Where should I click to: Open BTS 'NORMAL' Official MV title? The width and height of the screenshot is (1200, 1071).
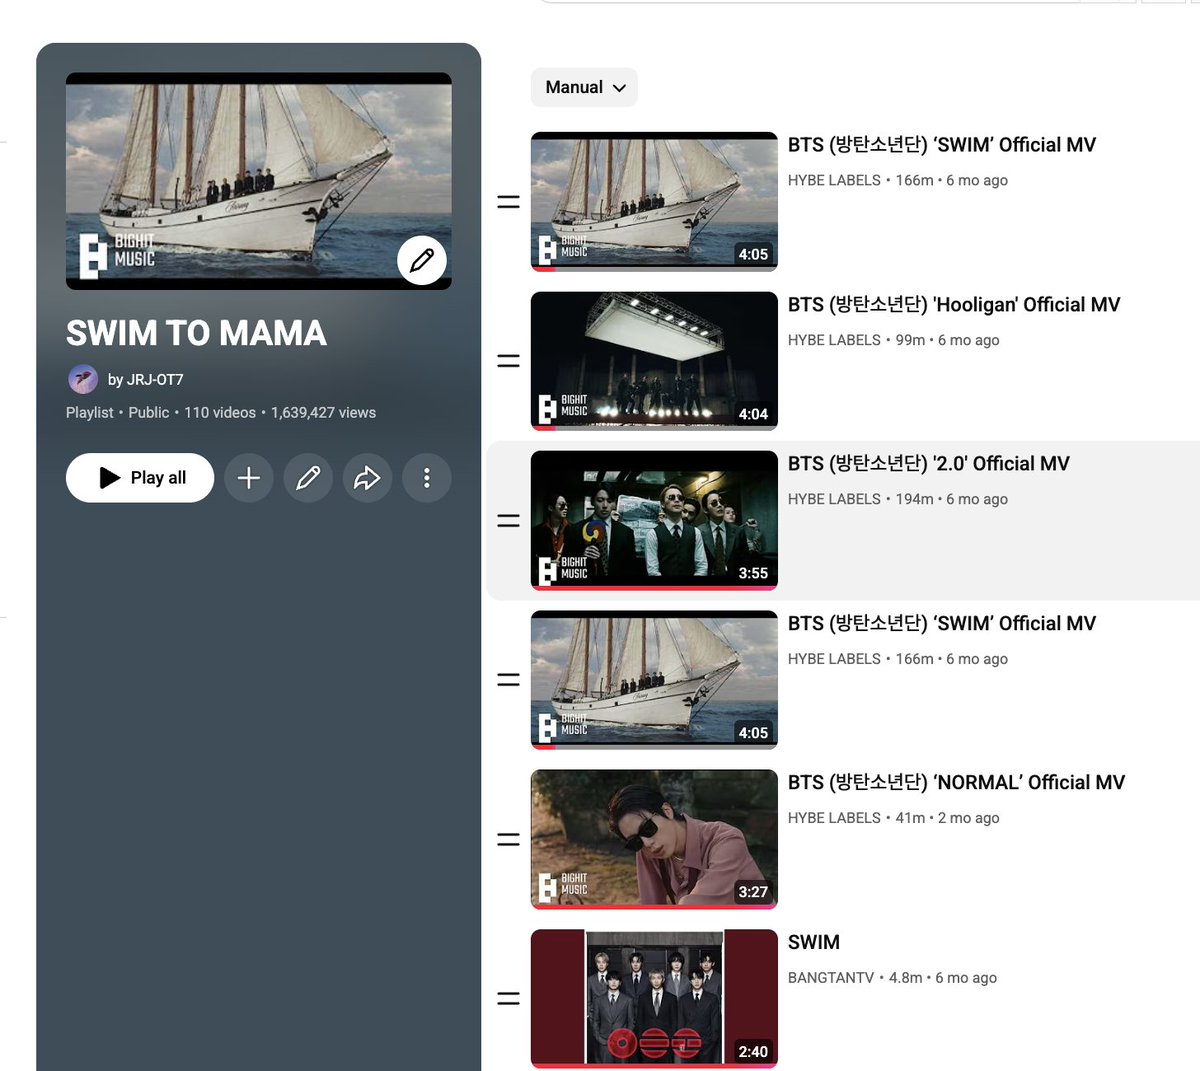957,783
